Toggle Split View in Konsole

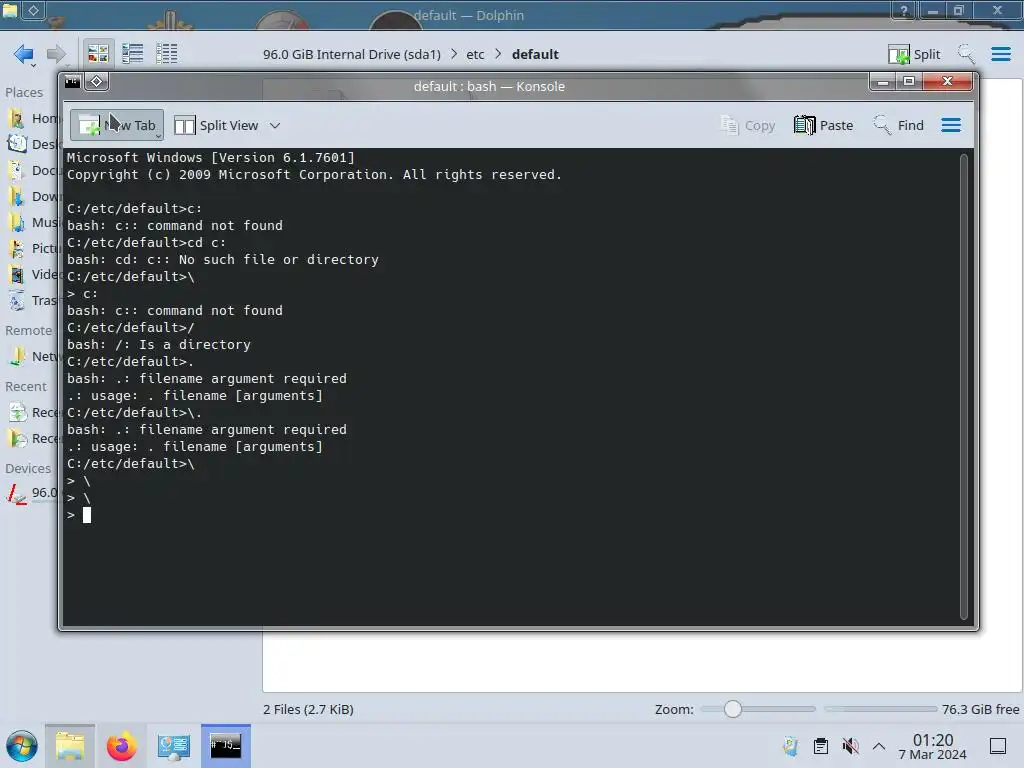pyautogui.click(x=216, y=125)
